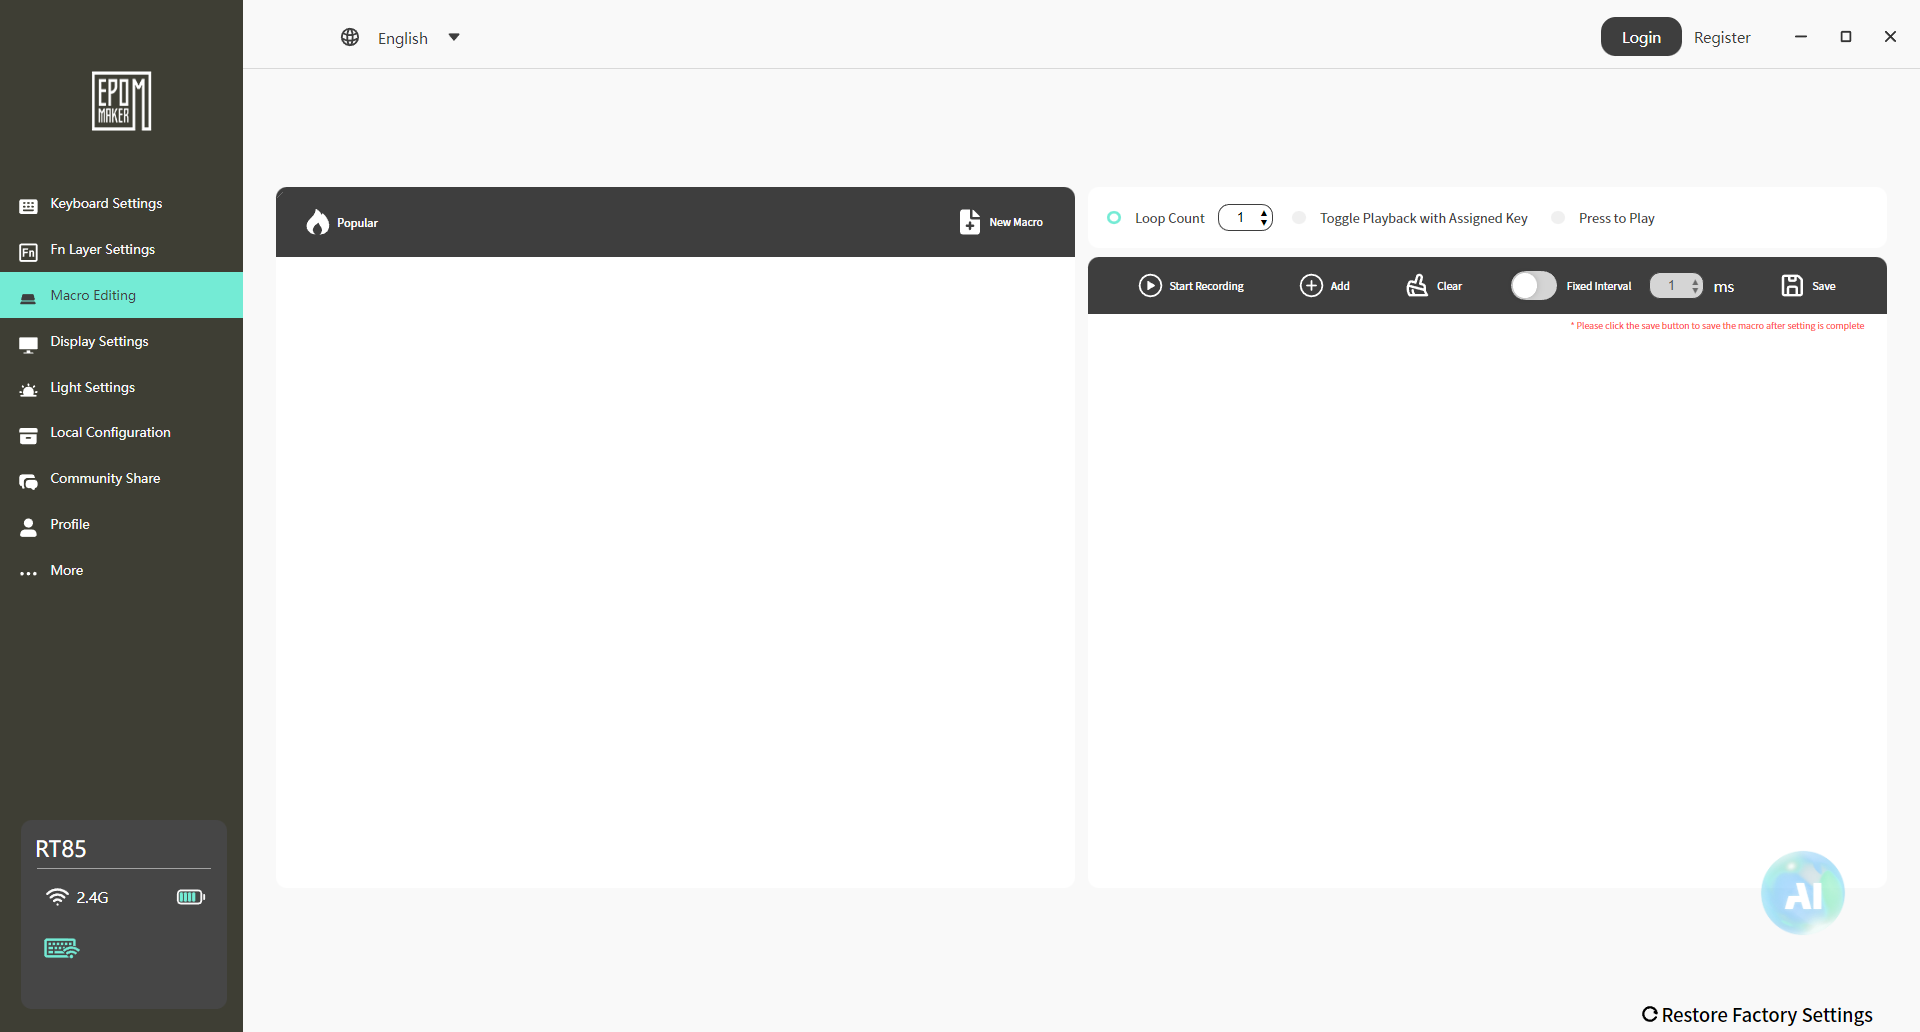Click the More ellipsis icon
Viewport: 1920px width, 1032px height.
29,573
